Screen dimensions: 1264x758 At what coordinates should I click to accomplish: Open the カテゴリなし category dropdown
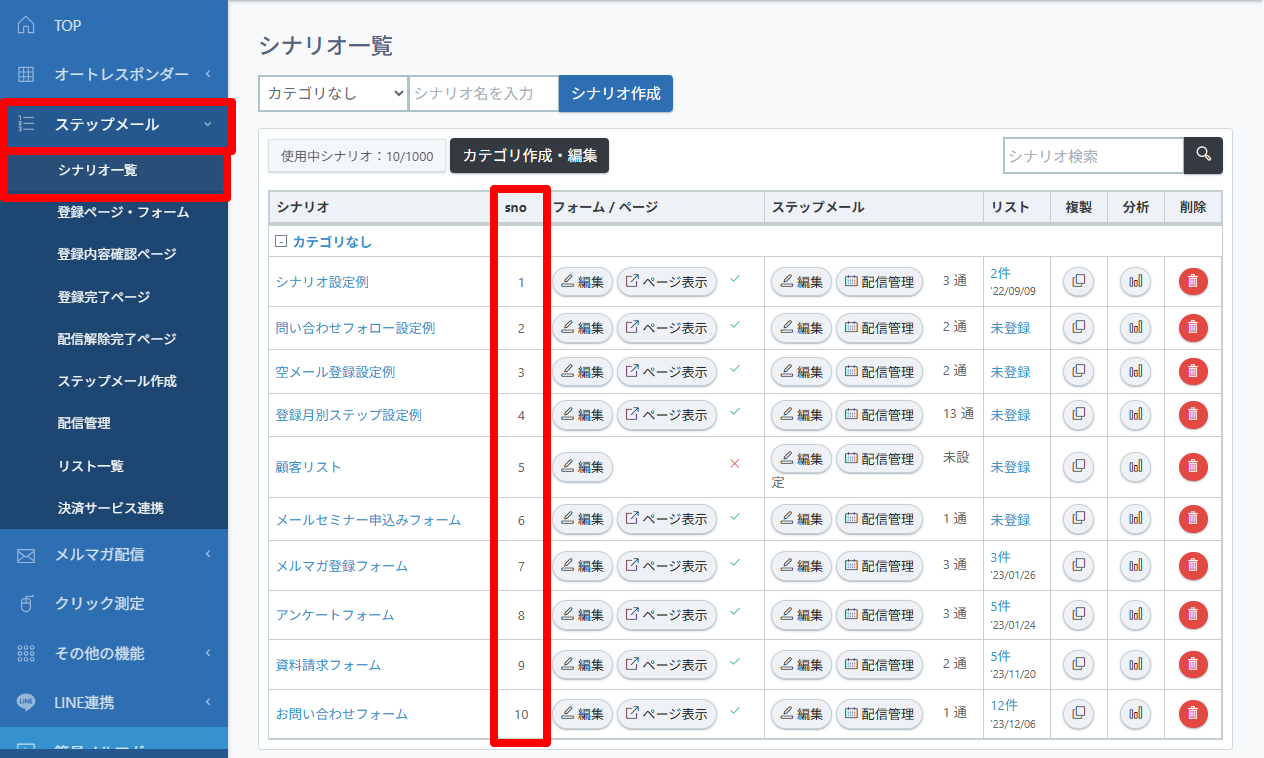333,93
